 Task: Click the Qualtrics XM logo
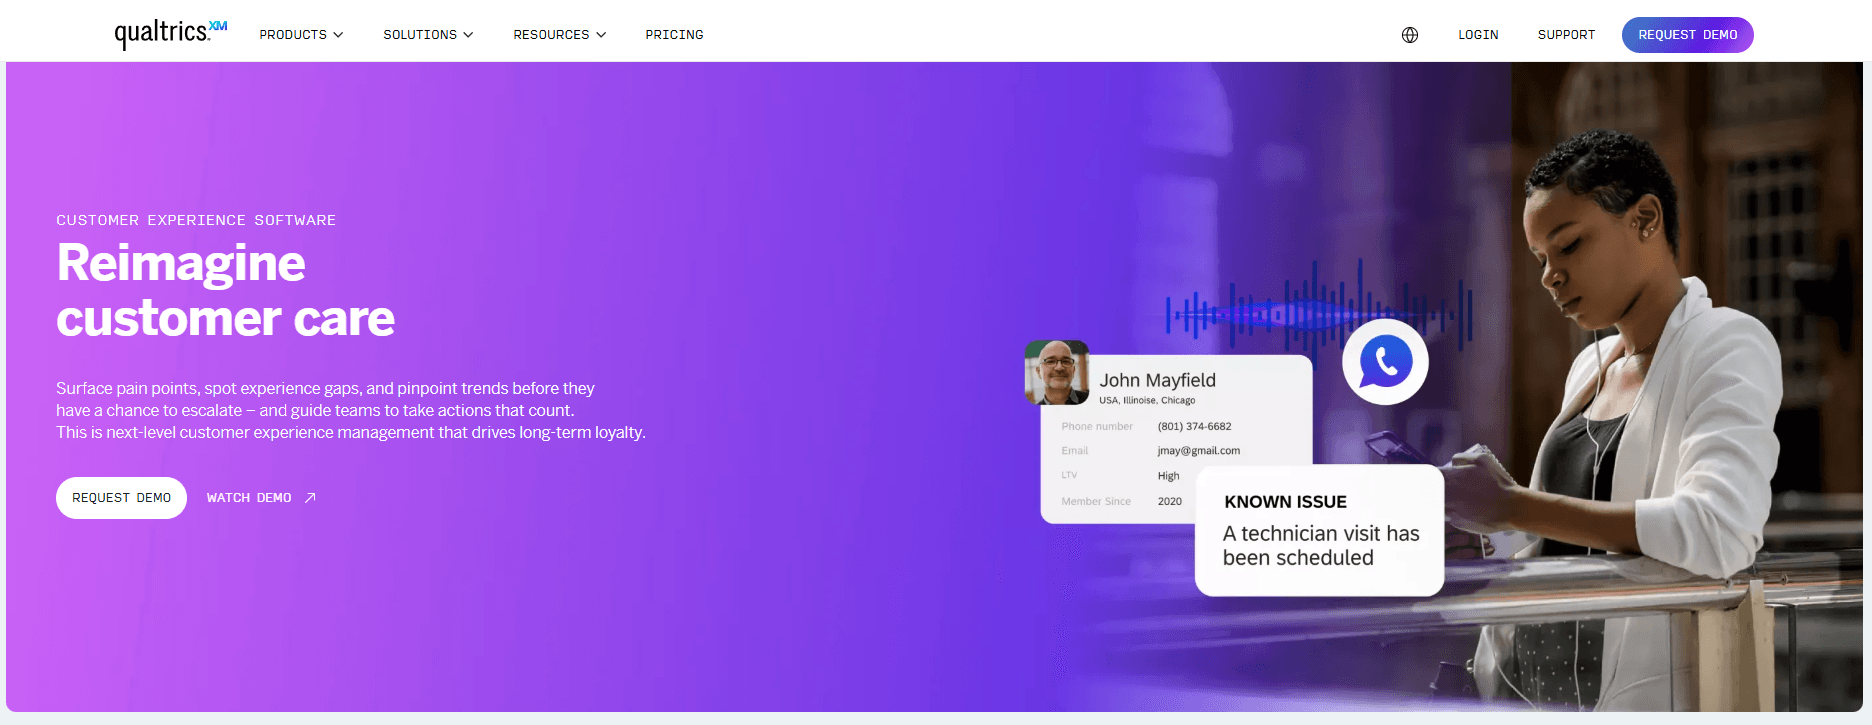[171, 33]
